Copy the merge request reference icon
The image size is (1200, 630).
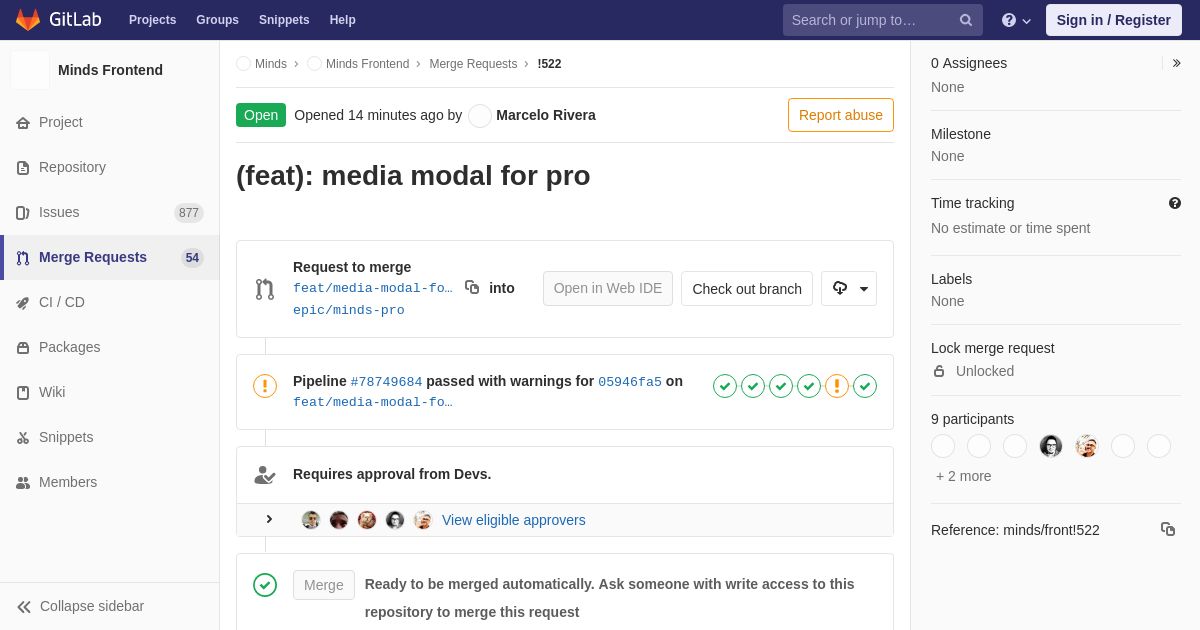tap(1168, 529)
